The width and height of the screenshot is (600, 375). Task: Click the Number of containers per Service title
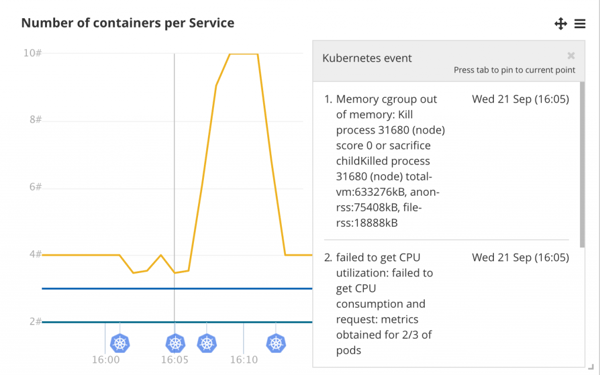pyautogui.click(x=127, y=23)
